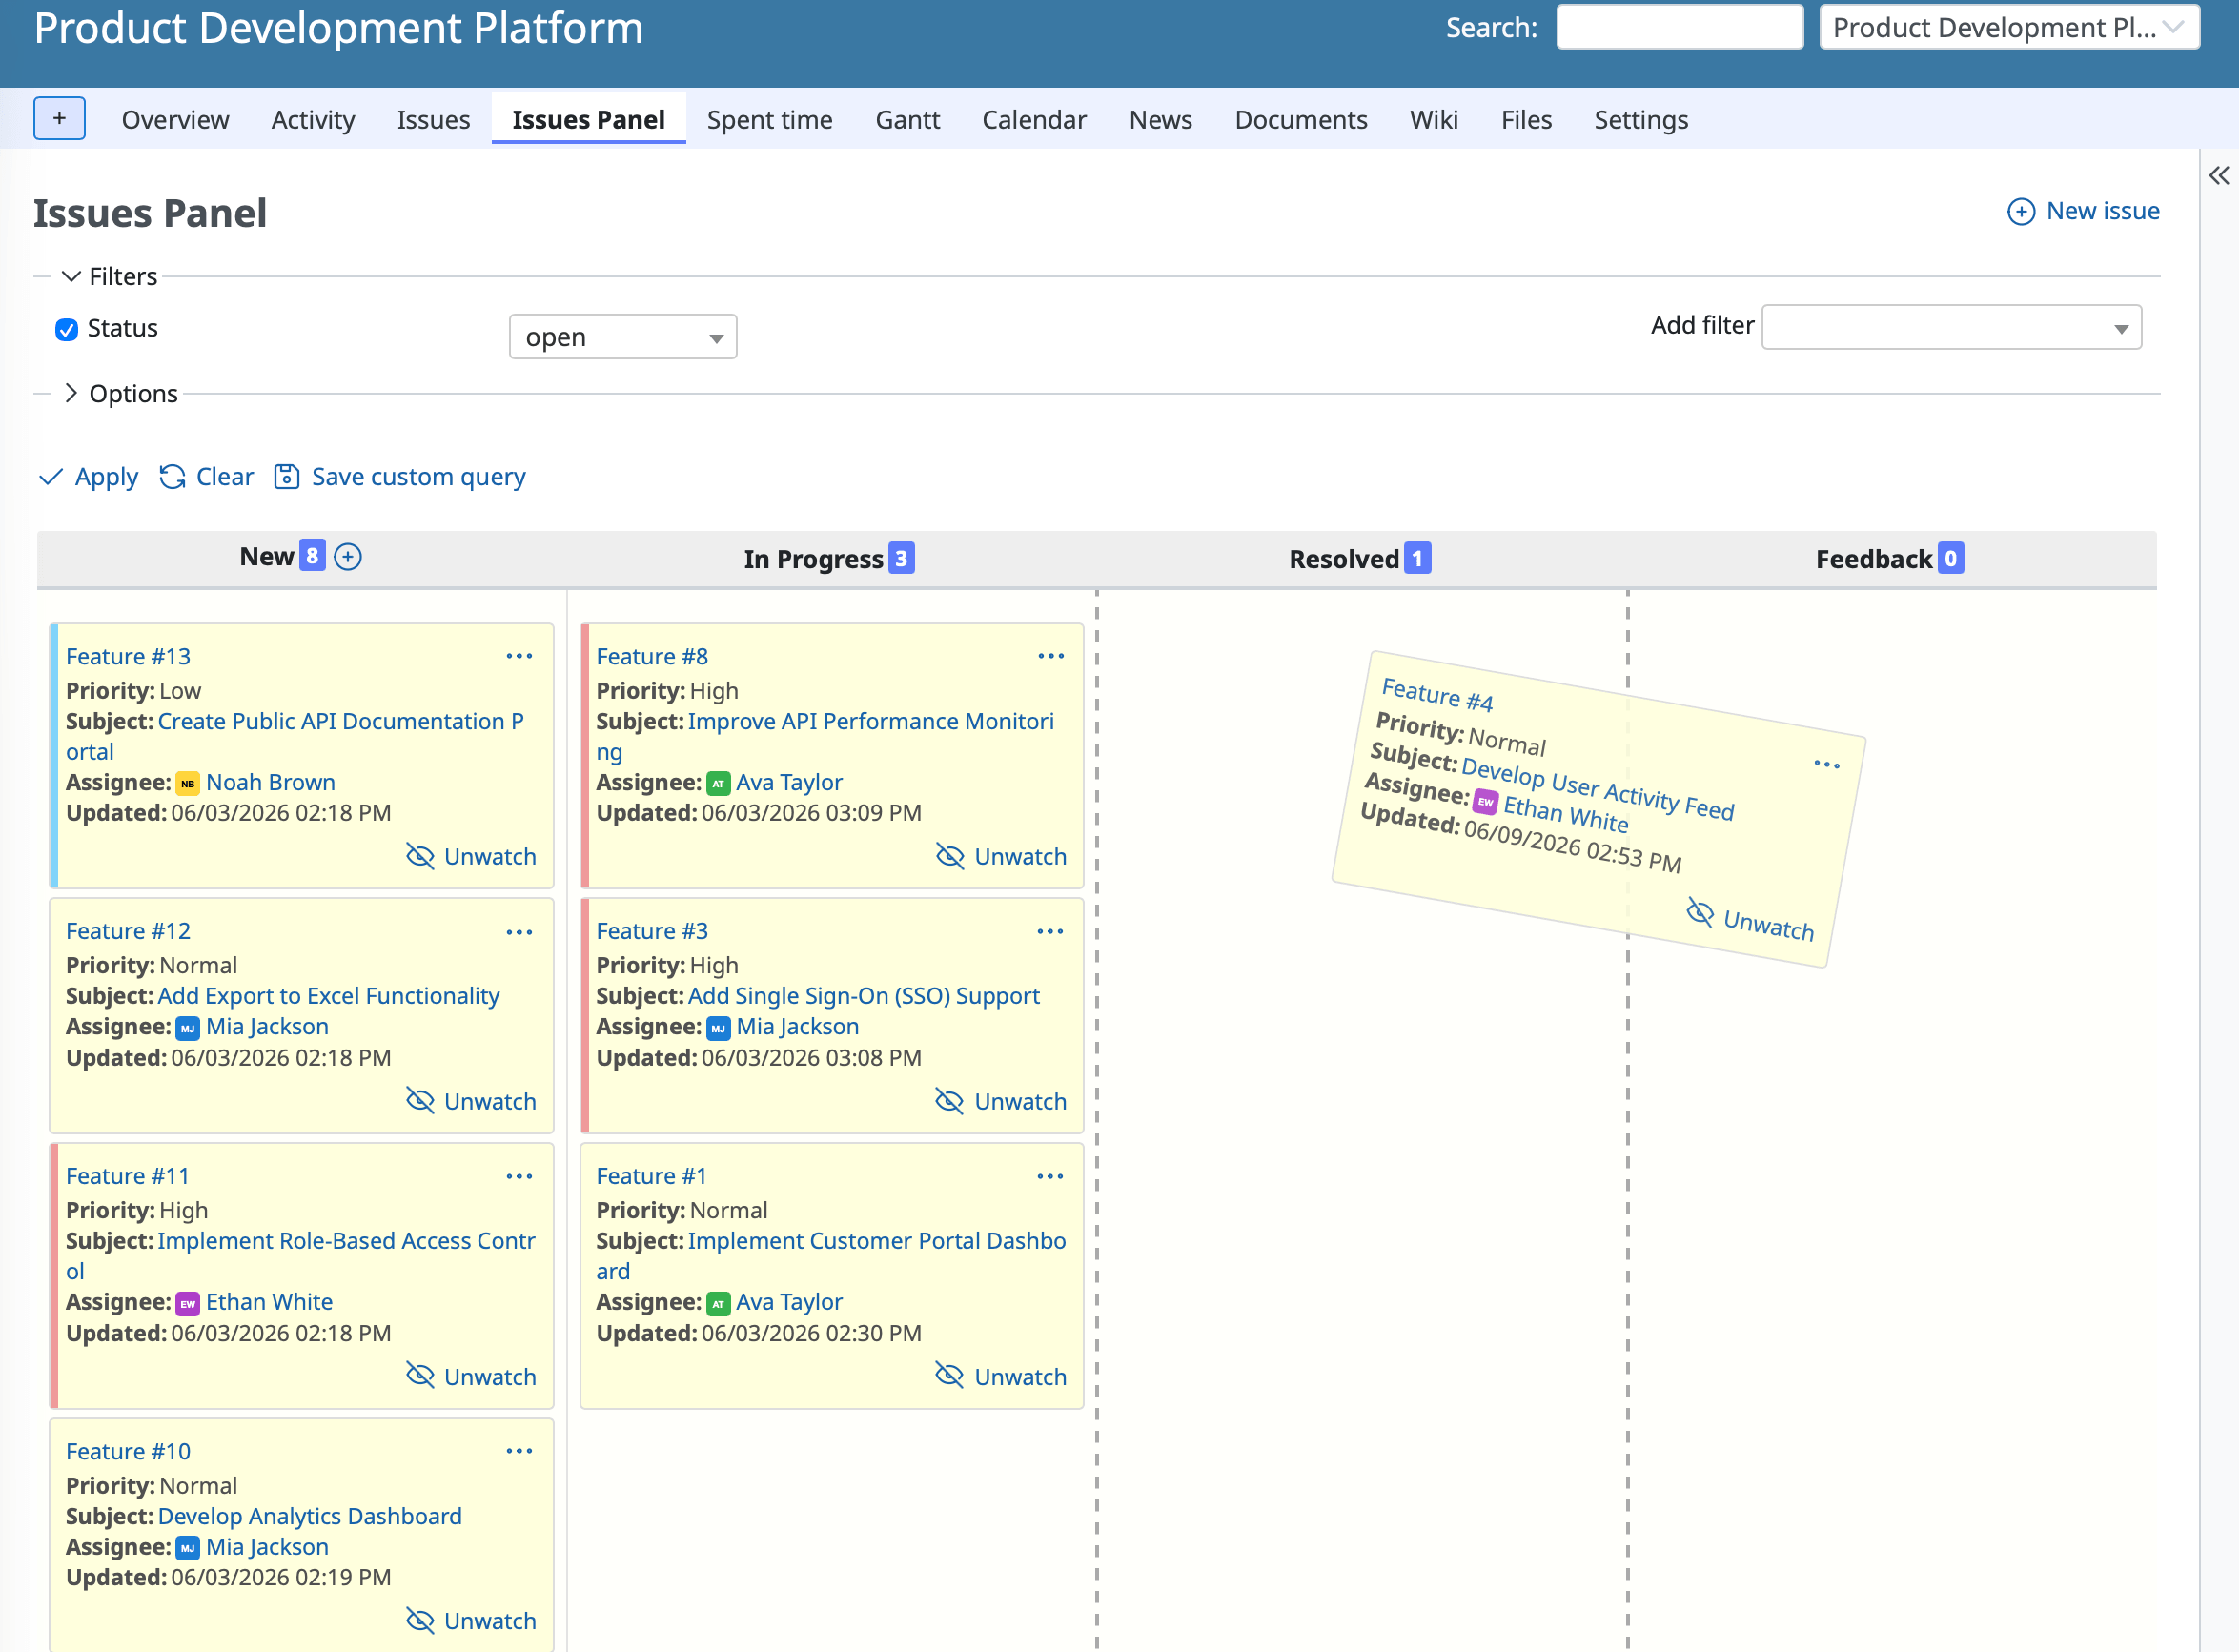Click Mia Jackson's avatar on Feature #12
Viewport: 2240px width, 1652px height.
tap(187, 1028)
